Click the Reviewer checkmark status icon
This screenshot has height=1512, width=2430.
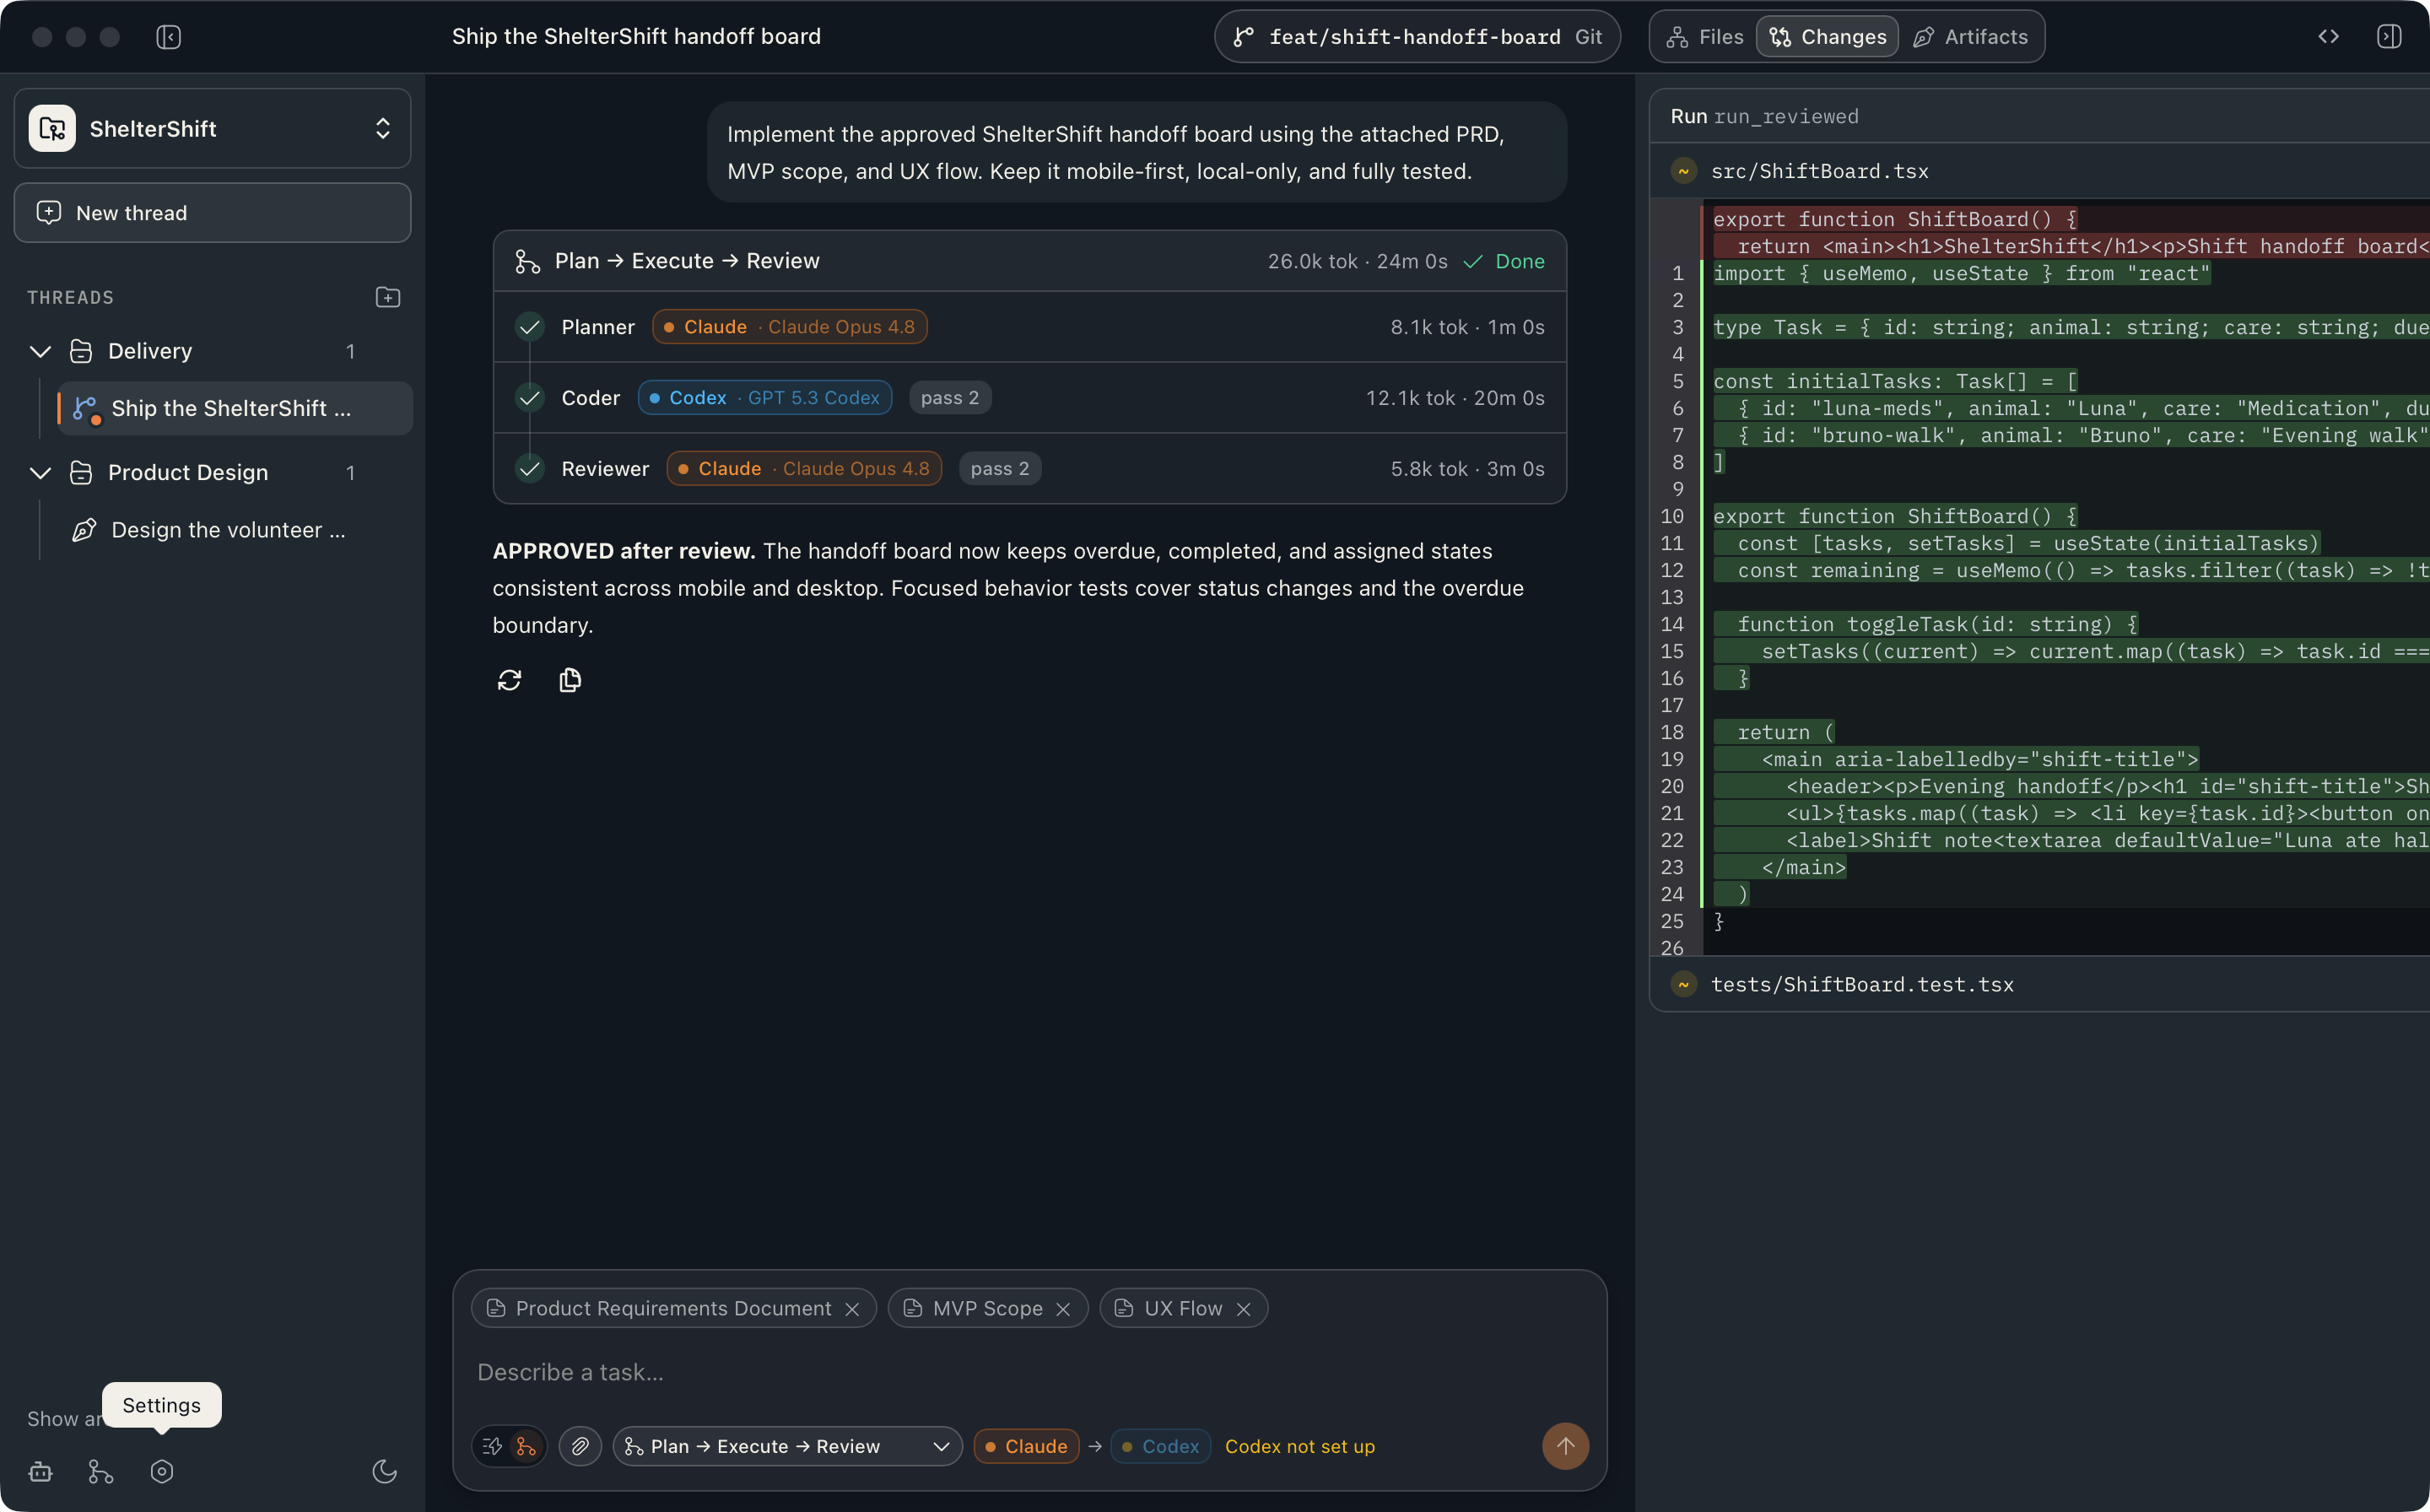point(530,469)
